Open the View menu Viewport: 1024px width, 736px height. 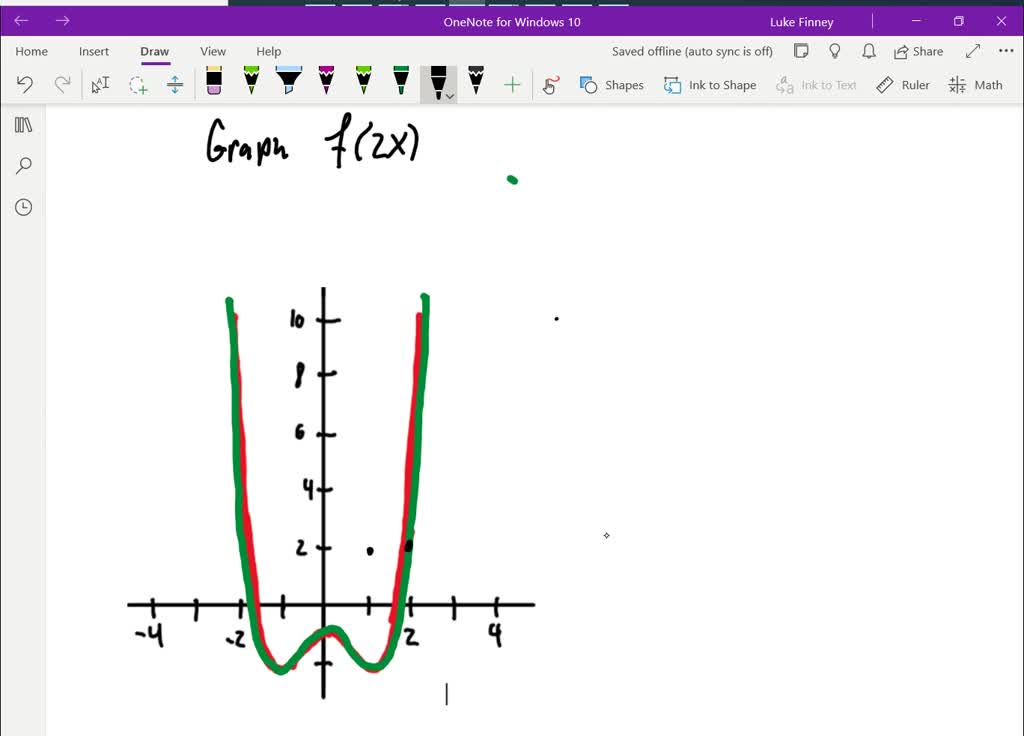[212, 51]
